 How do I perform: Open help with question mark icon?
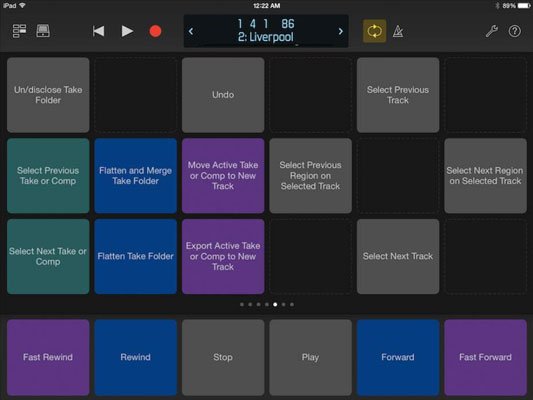click(515, 31)
